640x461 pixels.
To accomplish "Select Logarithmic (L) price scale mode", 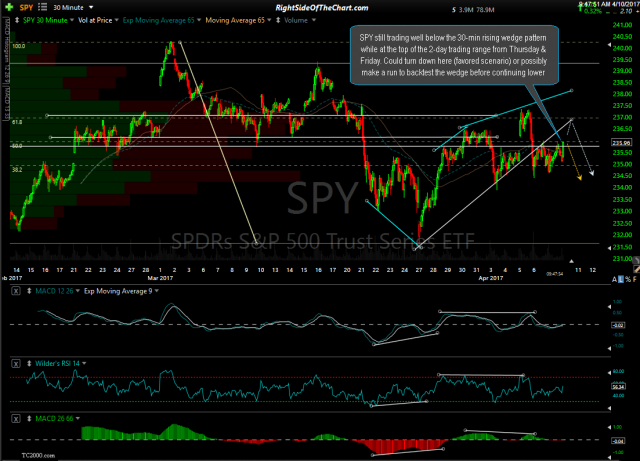I will 621,280.
